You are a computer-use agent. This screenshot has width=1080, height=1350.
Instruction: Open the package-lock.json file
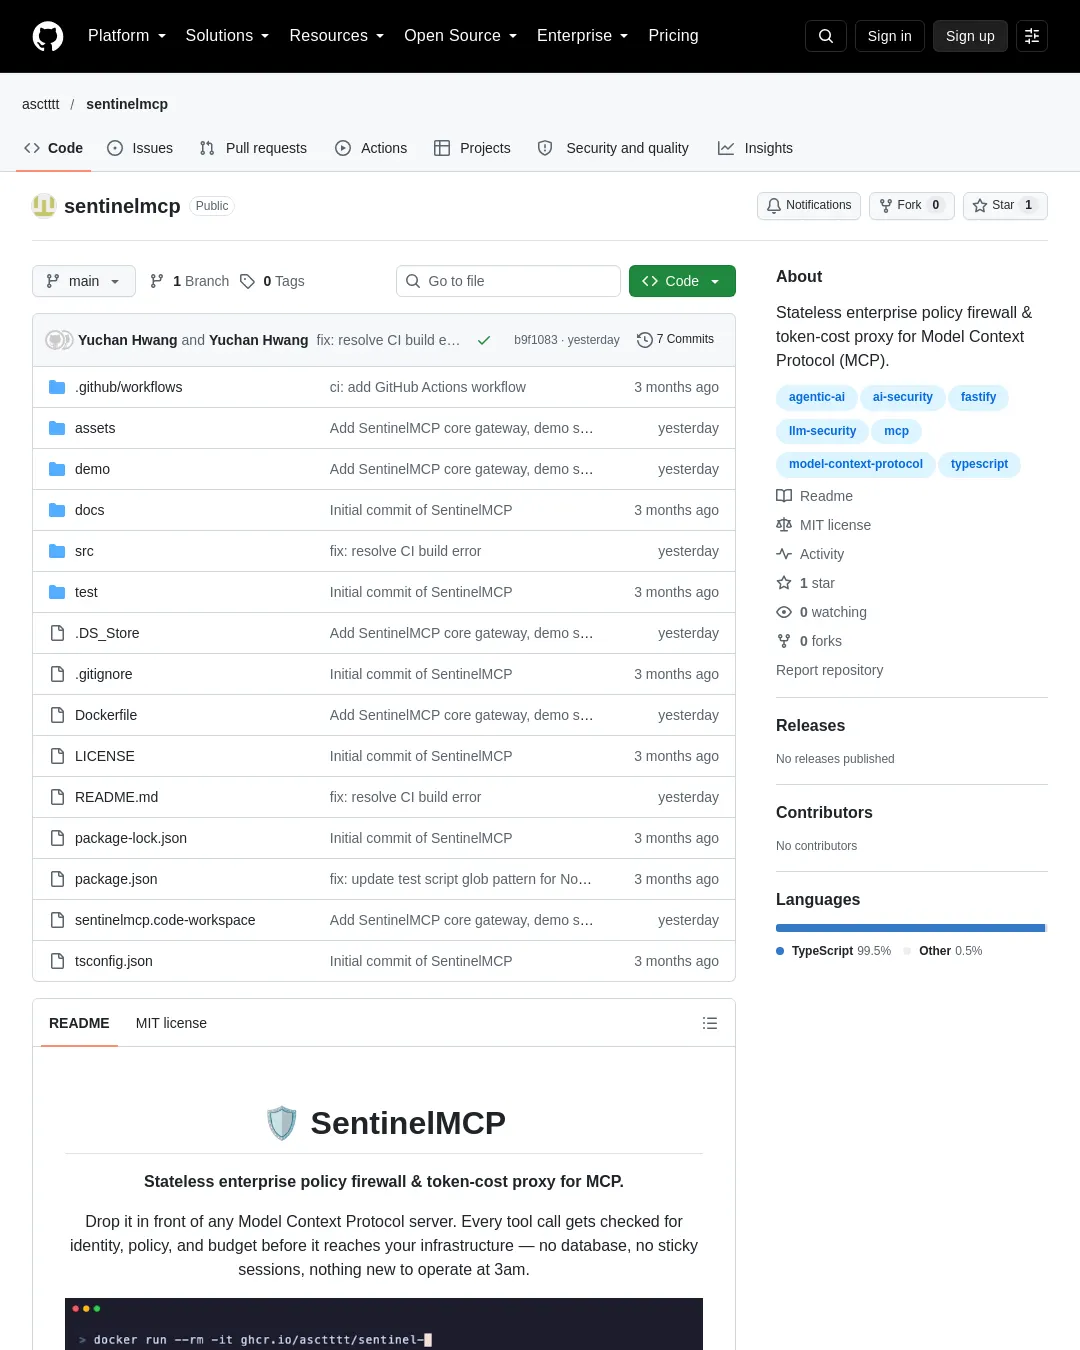(x=131, y=838)
